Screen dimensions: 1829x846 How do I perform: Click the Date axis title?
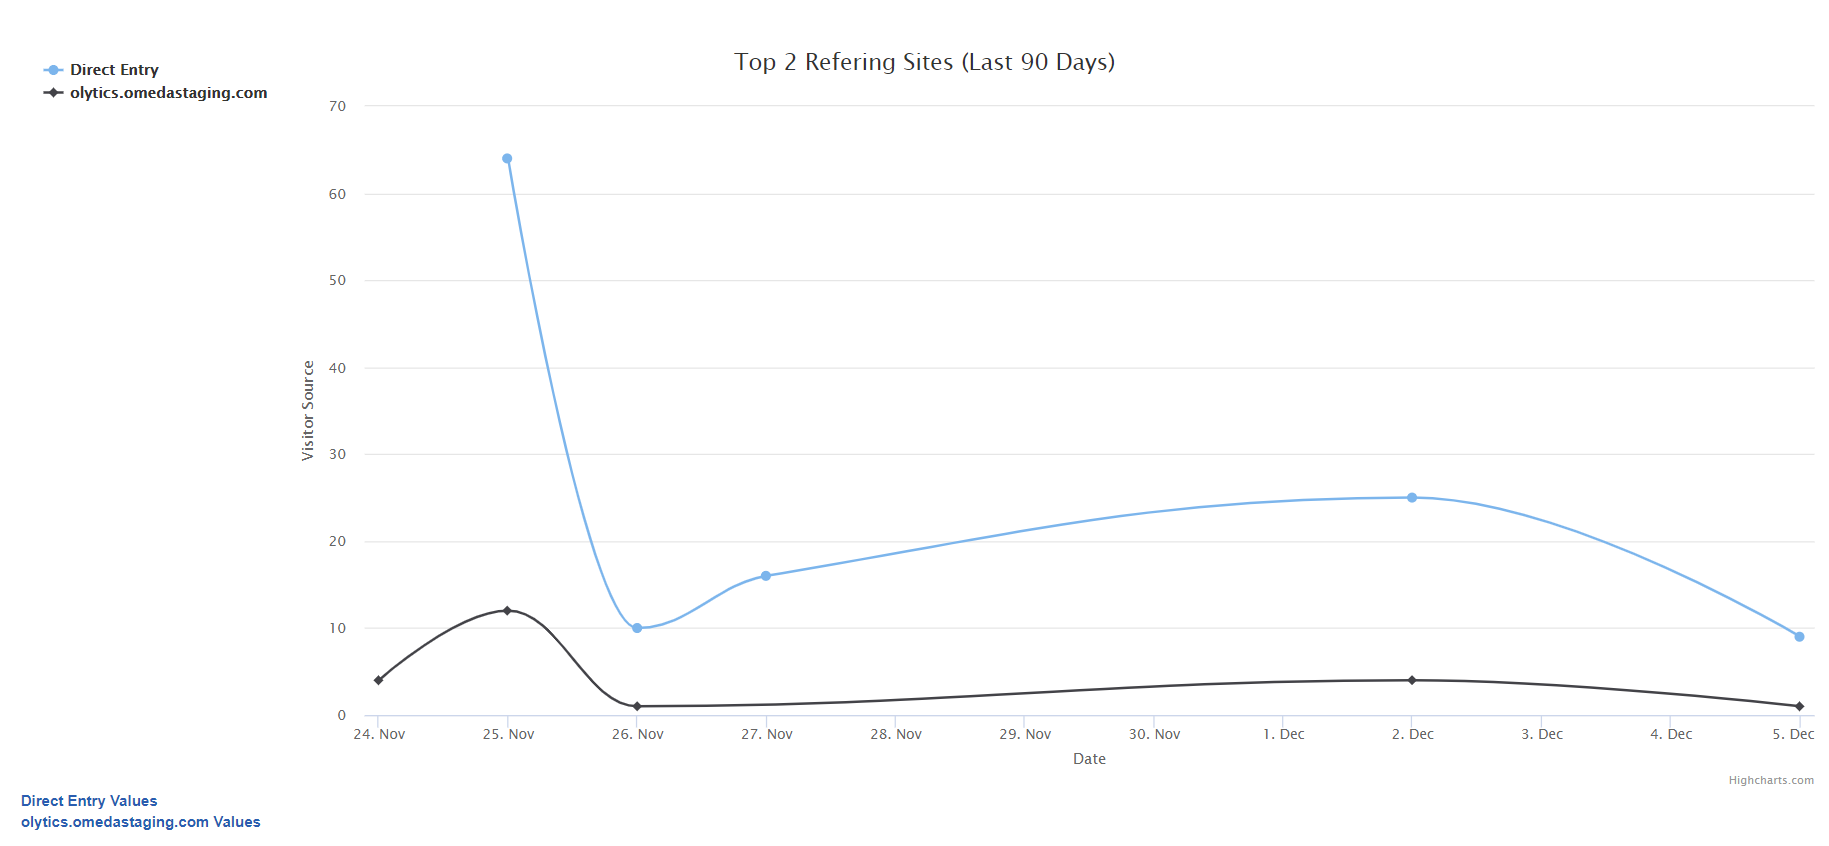1089,759
